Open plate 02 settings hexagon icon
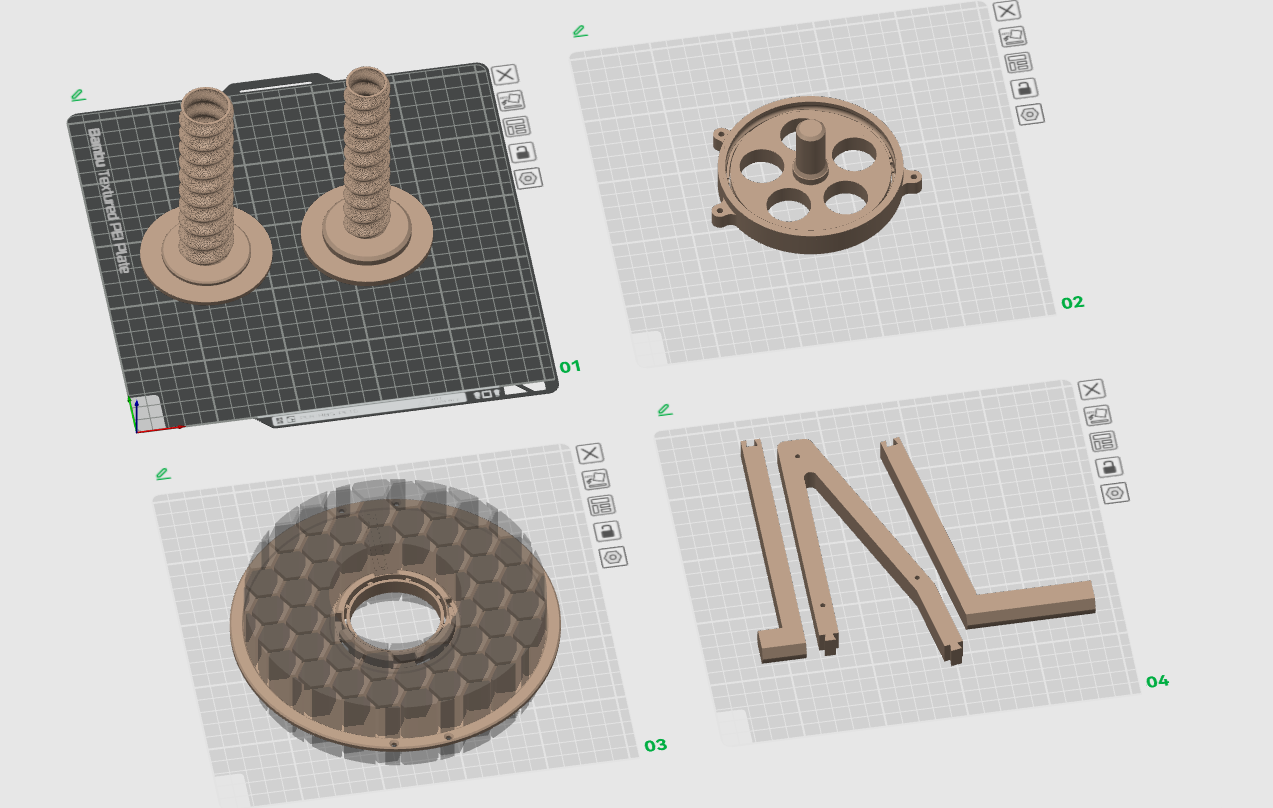Screen dimensions: 1273x808 click(x=1030, y=114)
